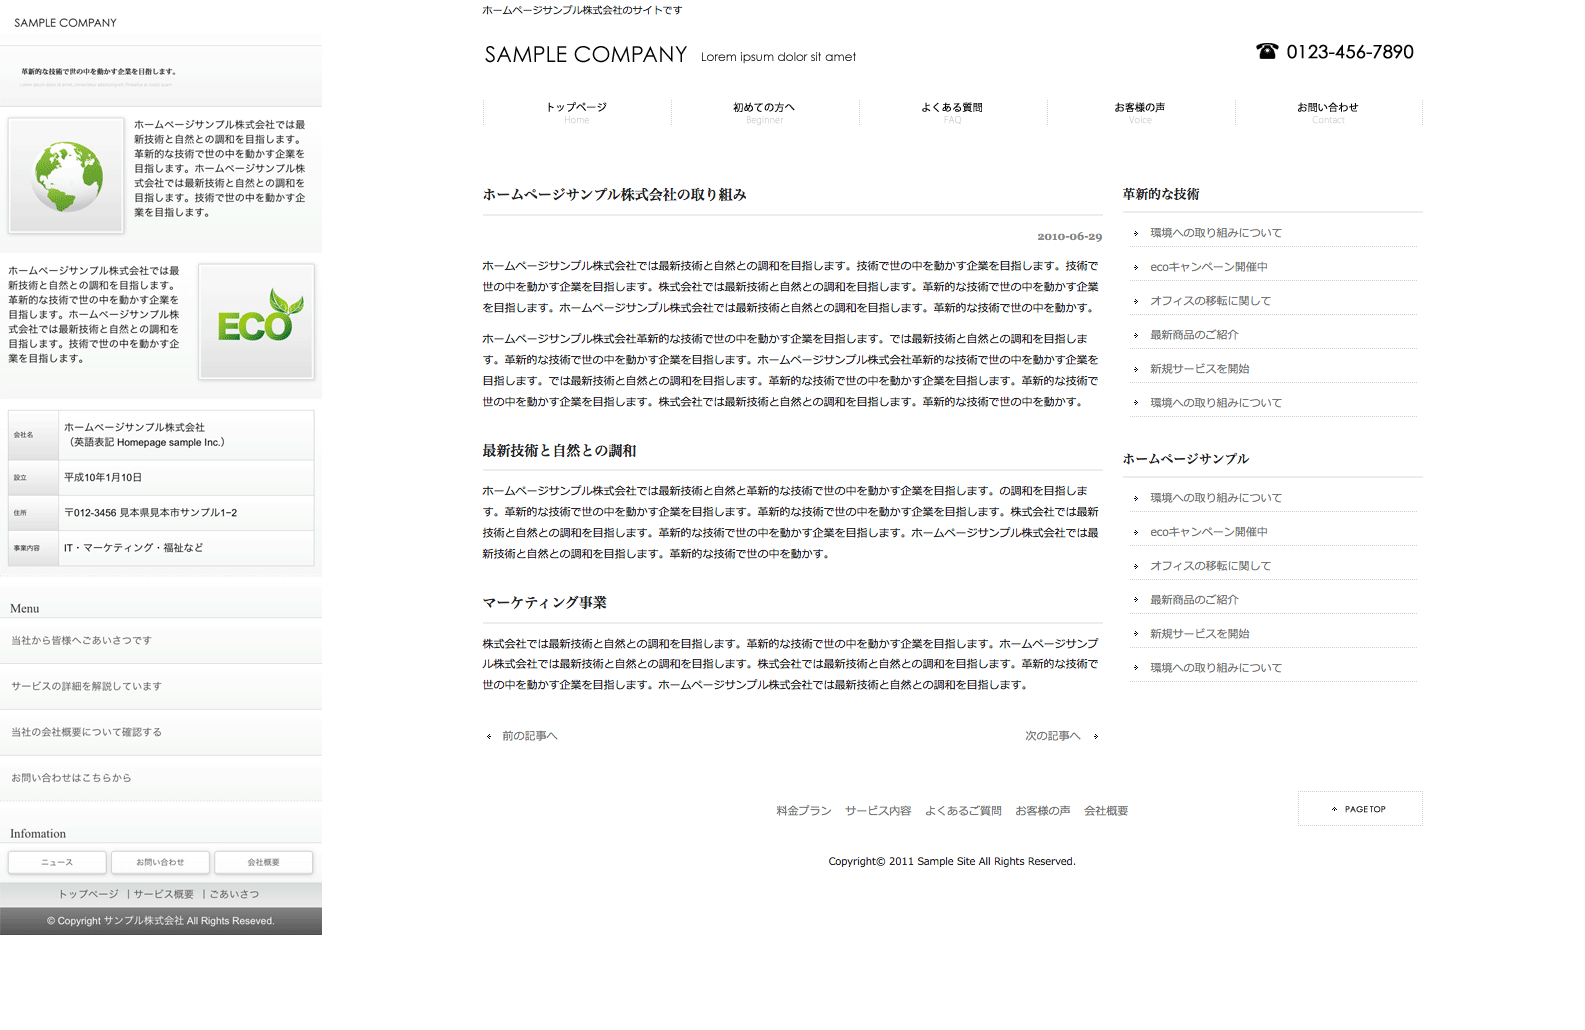
Task: Click 料金プラン in the footer links
Action: pyautogui.click(x=804, y=811)
